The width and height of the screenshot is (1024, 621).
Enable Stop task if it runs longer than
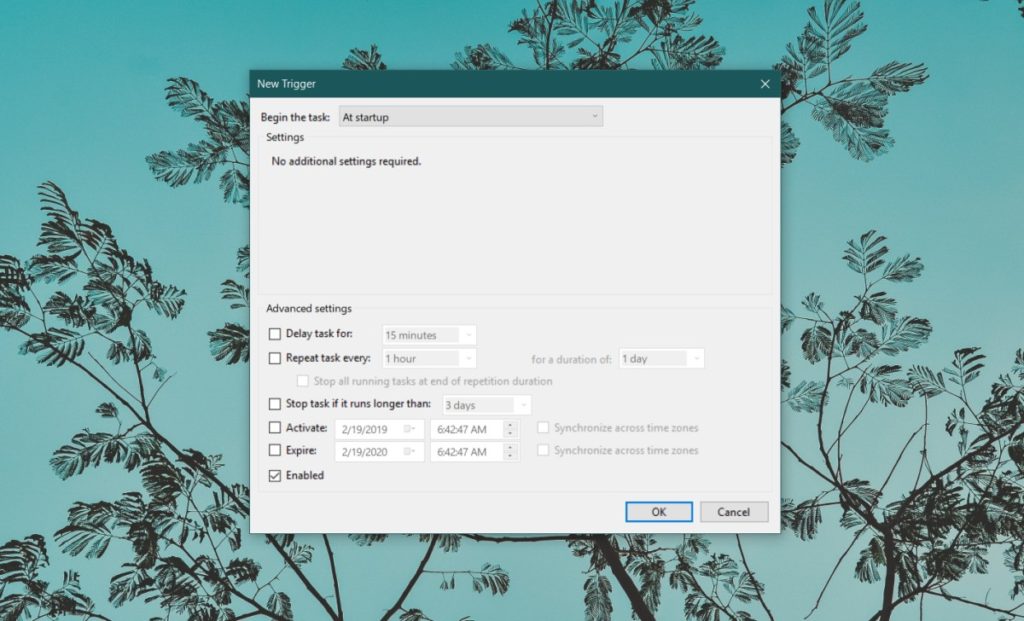274,404
